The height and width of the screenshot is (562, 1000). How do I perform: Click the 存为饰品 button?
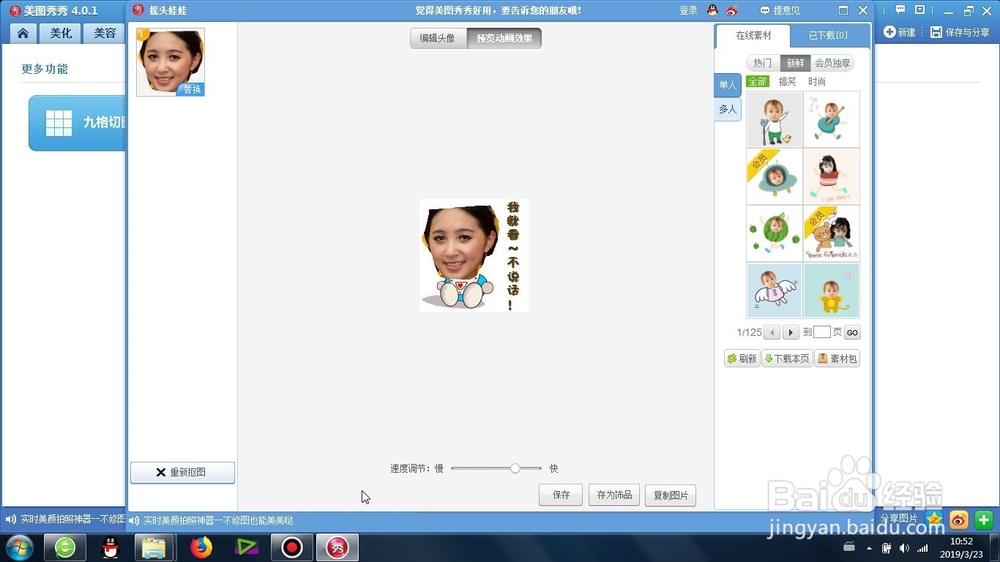pos(614,495)
